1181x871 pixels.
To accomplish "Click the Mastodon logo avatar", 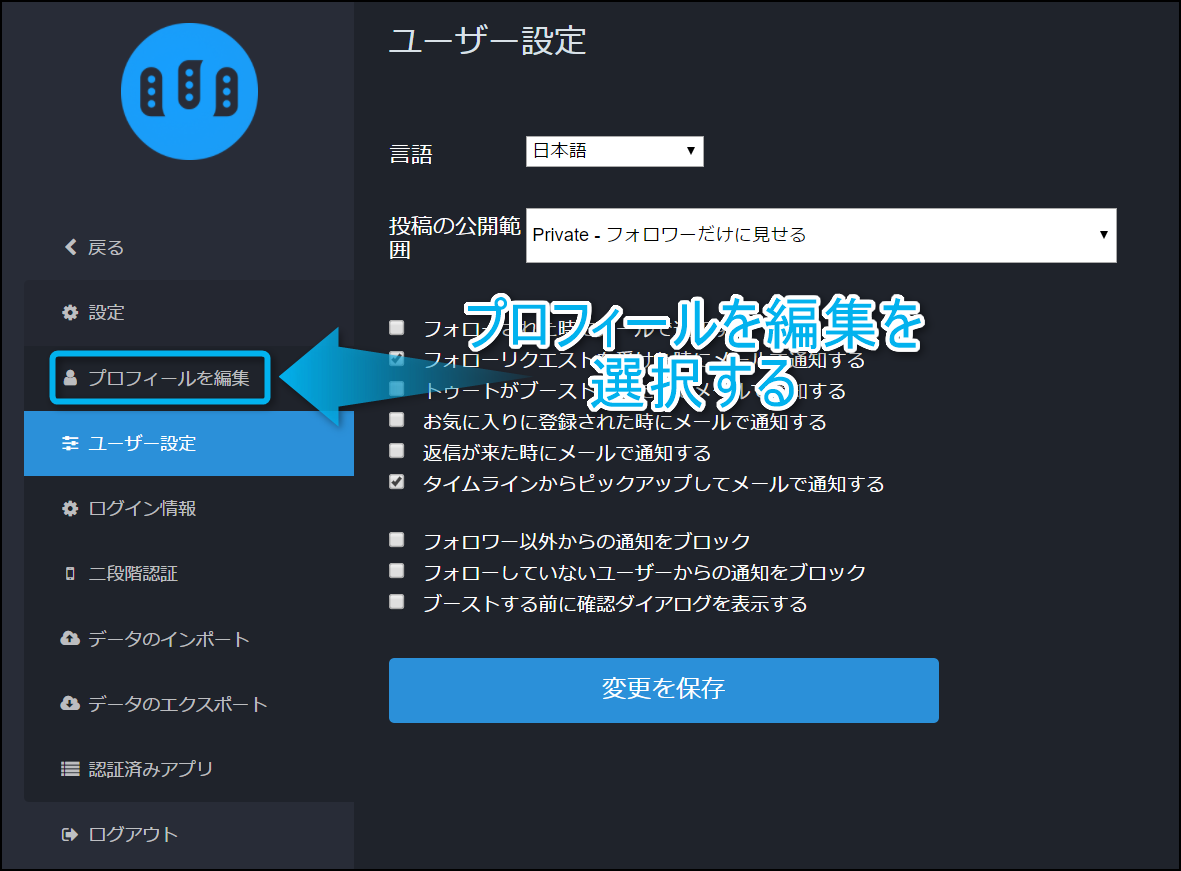I will point(189,92).
